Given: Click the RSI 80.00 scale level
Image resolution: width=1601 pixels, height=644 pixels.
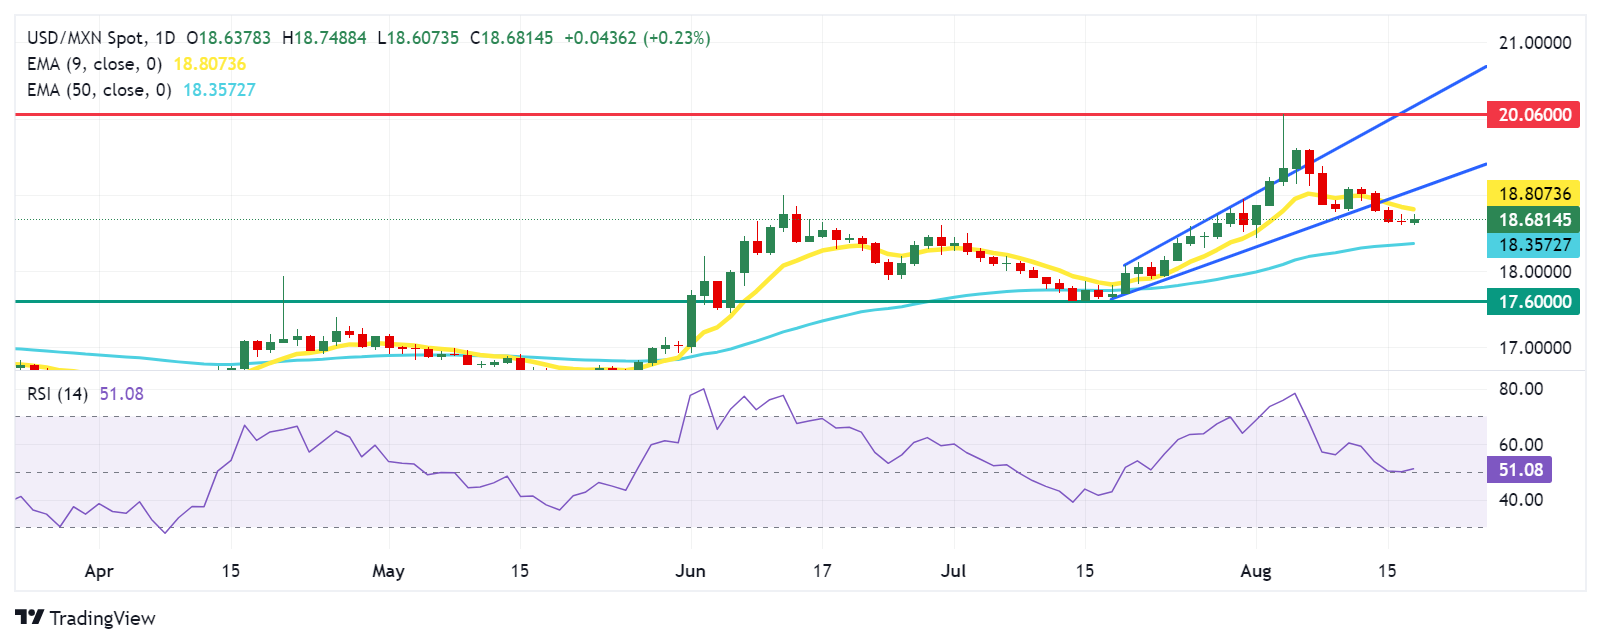Looking at the screenshot, I should coord(1520,389).
